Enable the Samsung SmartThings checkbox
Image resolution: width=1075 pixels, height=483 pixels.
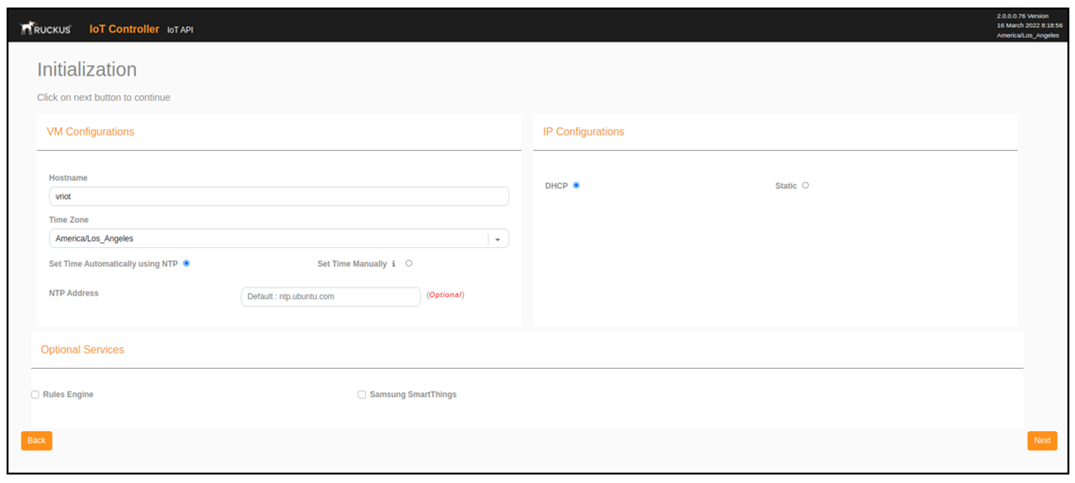tap(362, 395)
